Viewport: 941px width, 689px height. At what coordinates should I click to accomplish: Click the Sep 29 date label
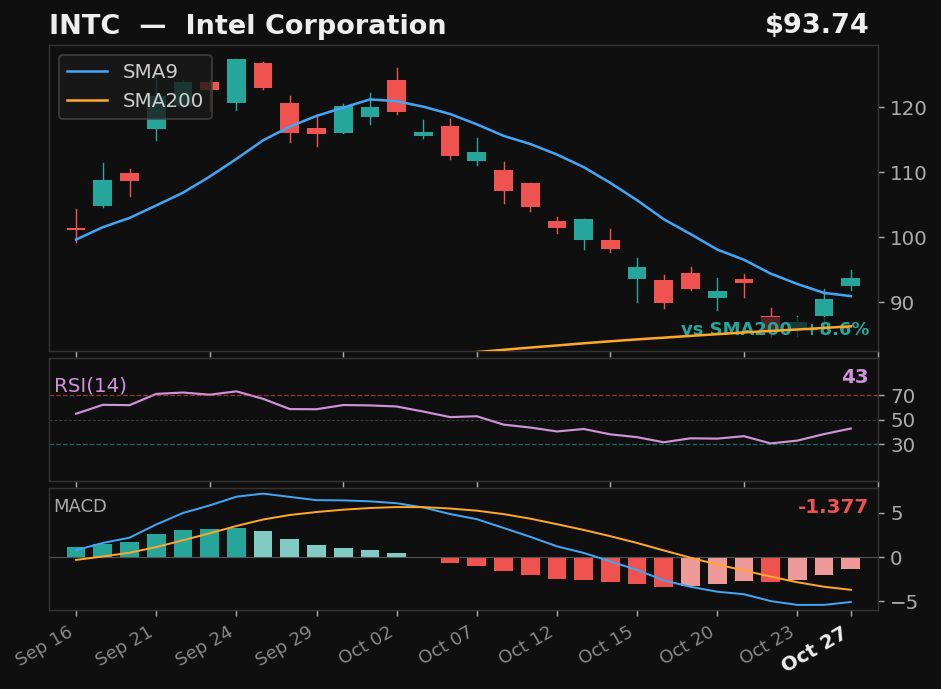tap(285, 645)
